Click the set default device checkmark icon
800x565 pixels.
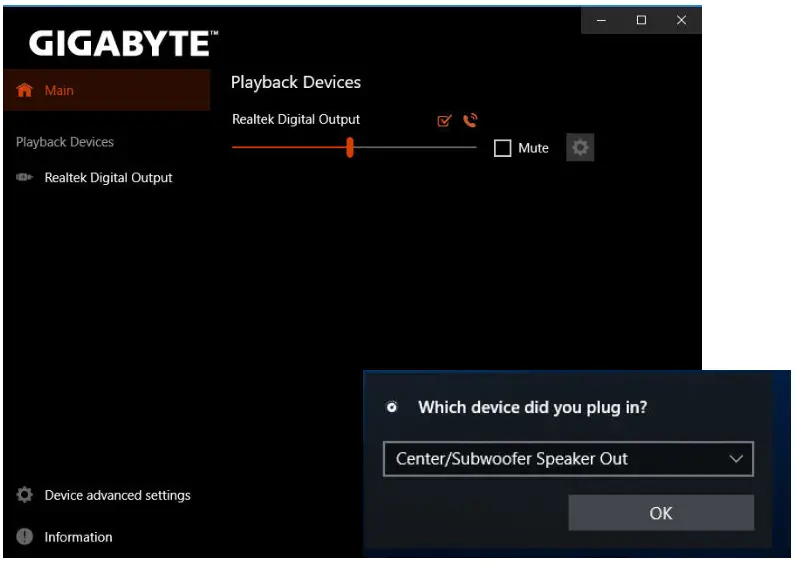[444, 120]
